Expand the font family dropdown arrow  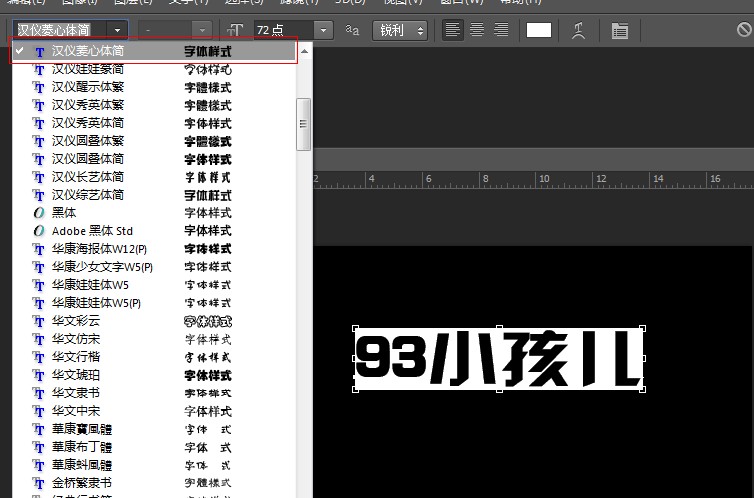[119, 30]
